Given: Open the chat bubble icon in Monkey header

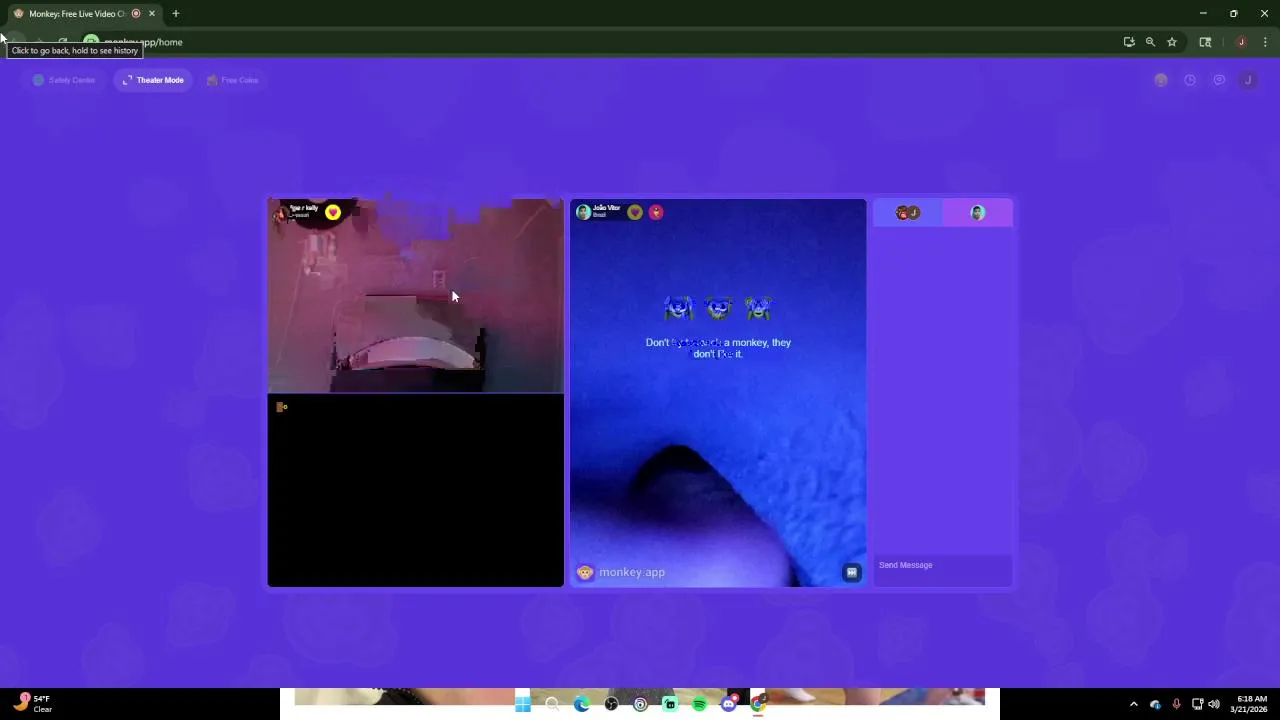Looking at the screenshot, I should pos(1219,80).
